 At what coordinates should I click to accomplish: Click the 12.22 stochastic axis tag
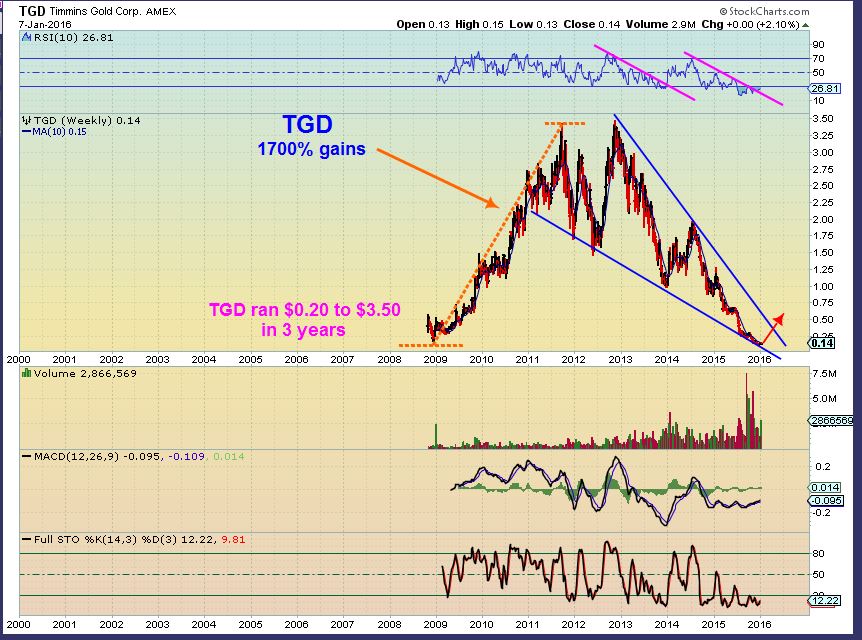click(825, 600)
